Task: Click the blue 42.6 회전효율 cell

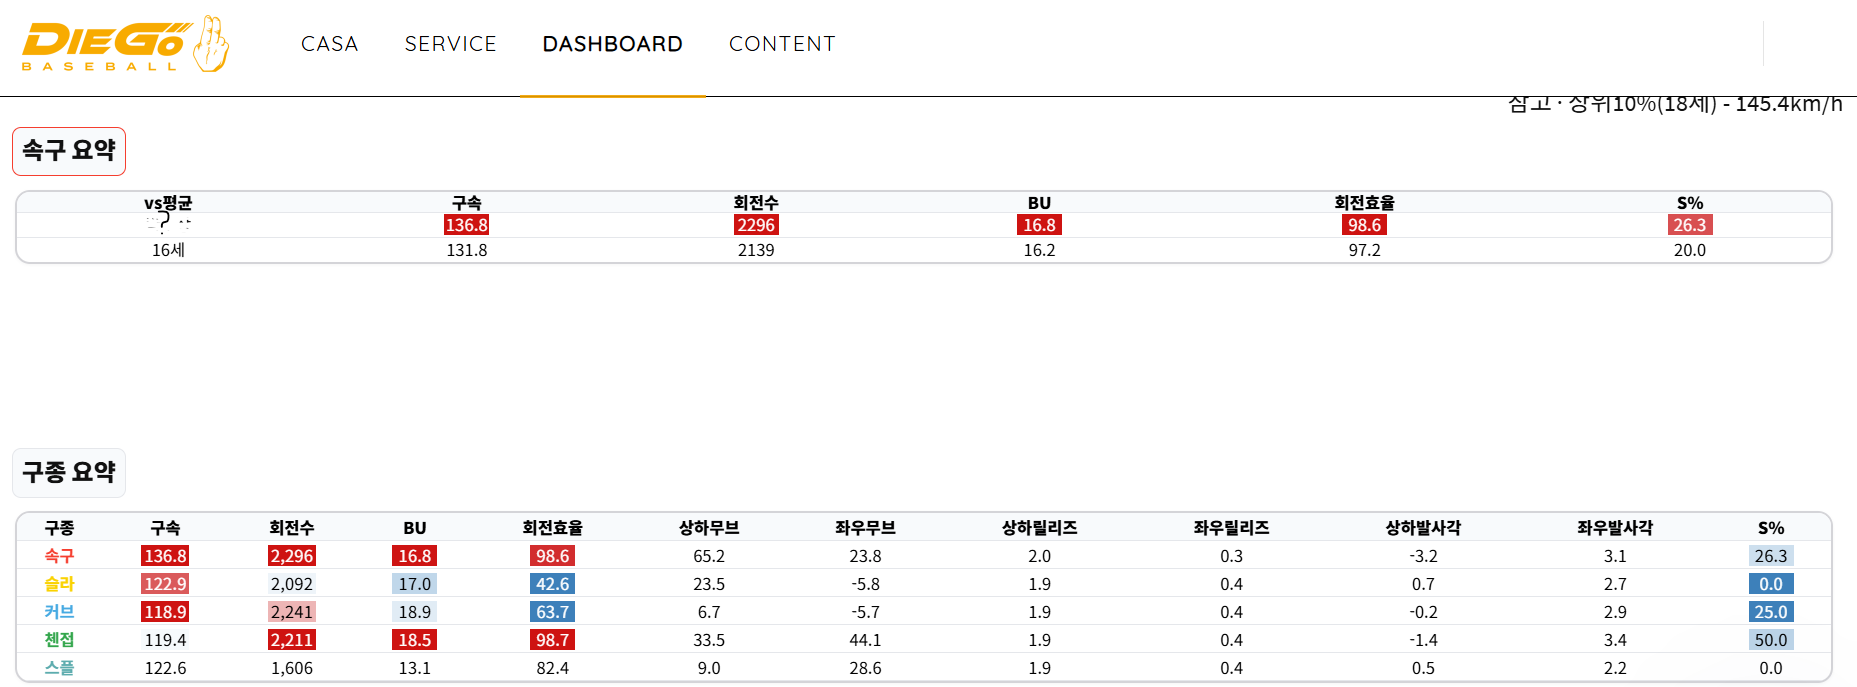Action: [552, 584]
